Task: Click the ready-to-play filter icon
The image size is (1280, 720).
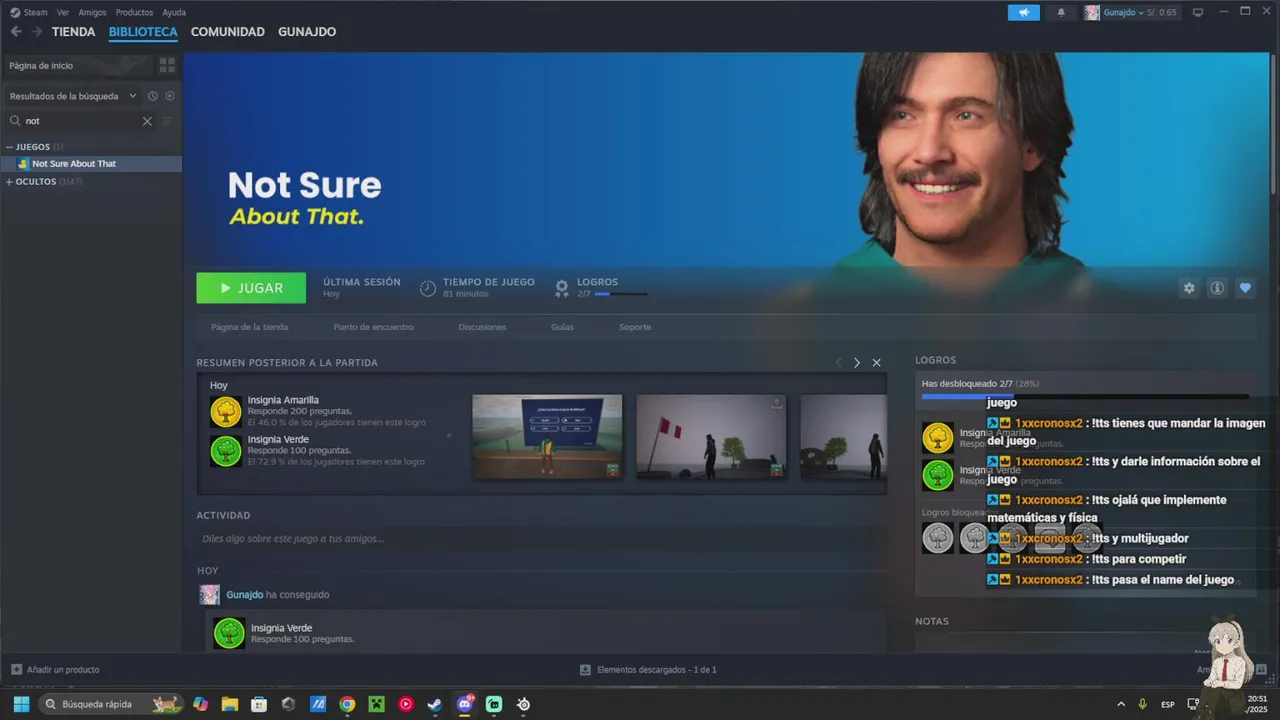Action: [170, 96]
